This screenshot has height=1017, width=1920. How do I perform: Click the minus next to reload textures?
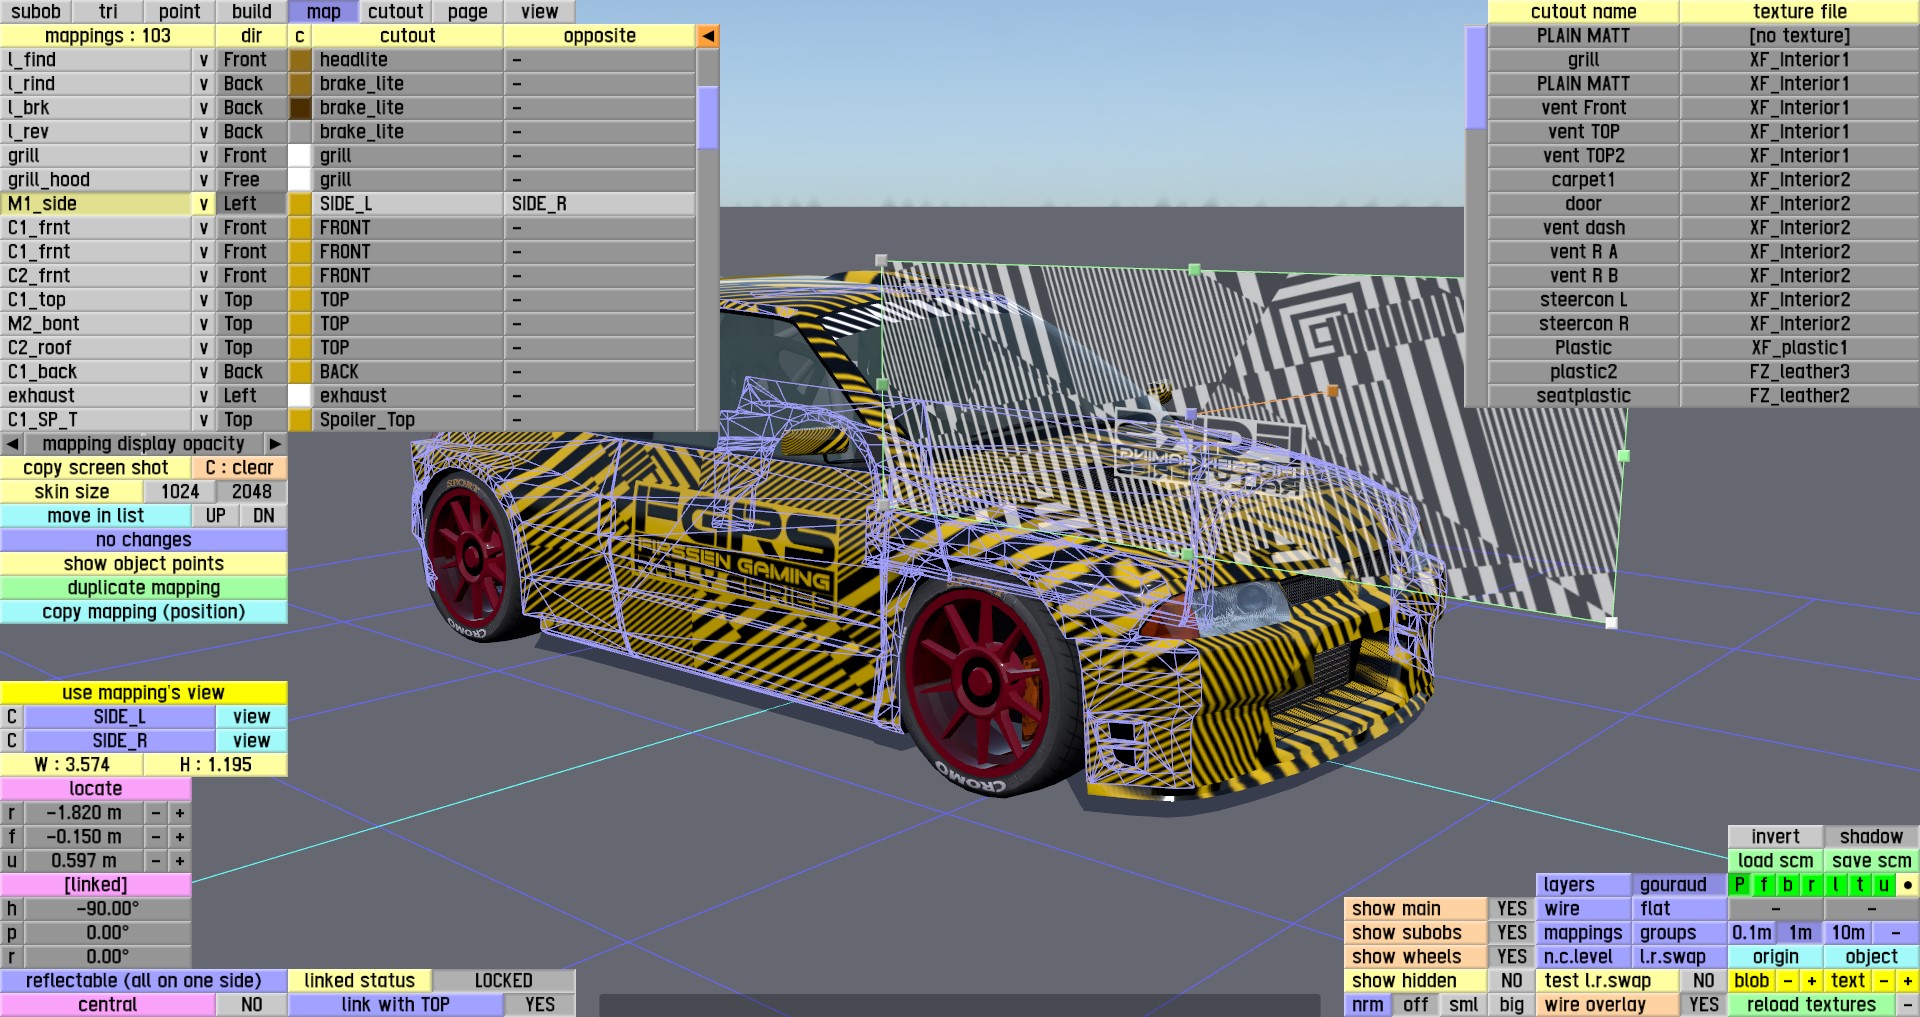pos(1908,1005)
